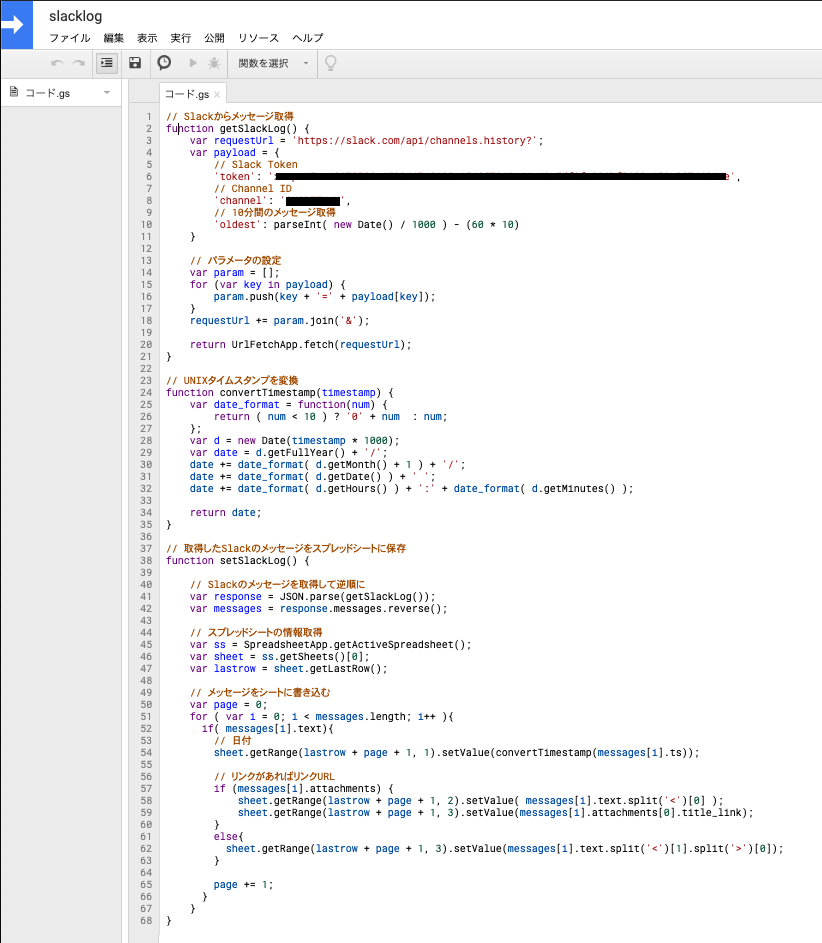Click the 'attachments[0].title_link' line
The height and width of the screenshot is (943, 822).
[495, 812]
